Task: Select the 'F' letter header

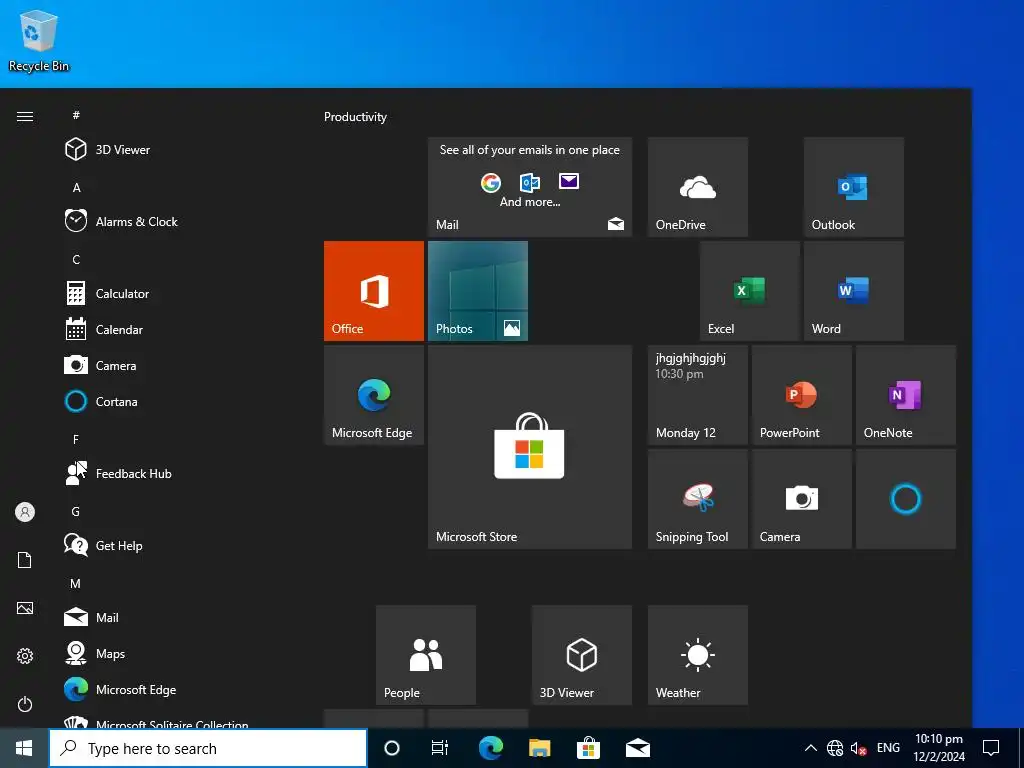Action: point(76,440)
